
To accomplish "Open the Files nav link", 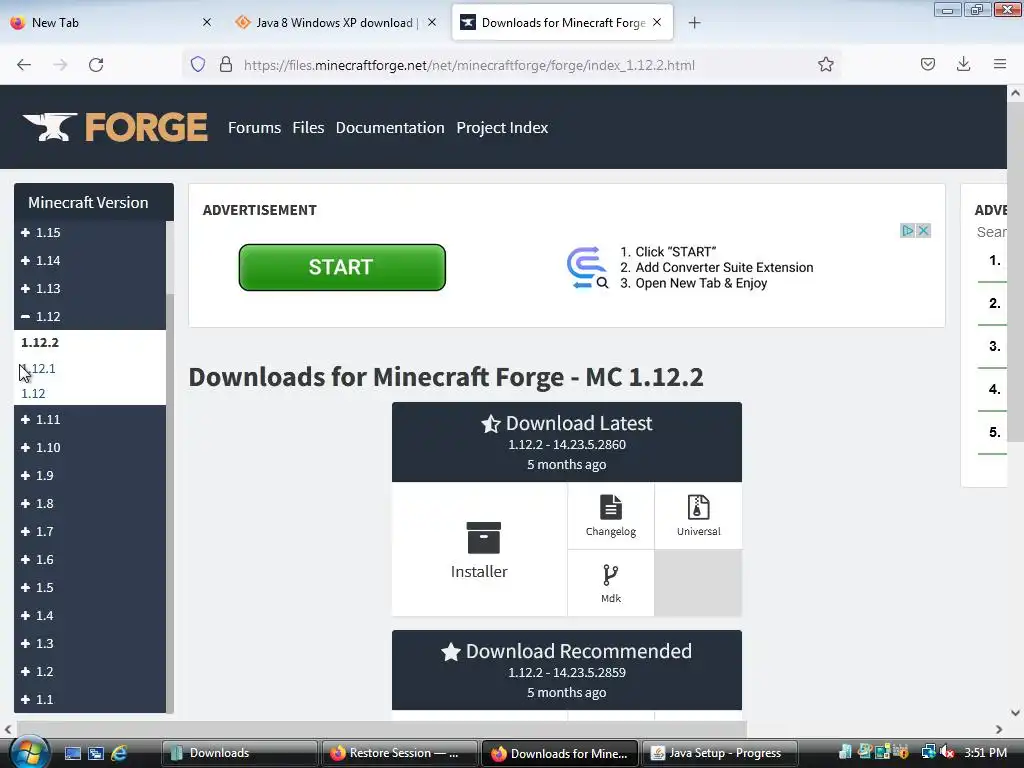I will [308, 127].
